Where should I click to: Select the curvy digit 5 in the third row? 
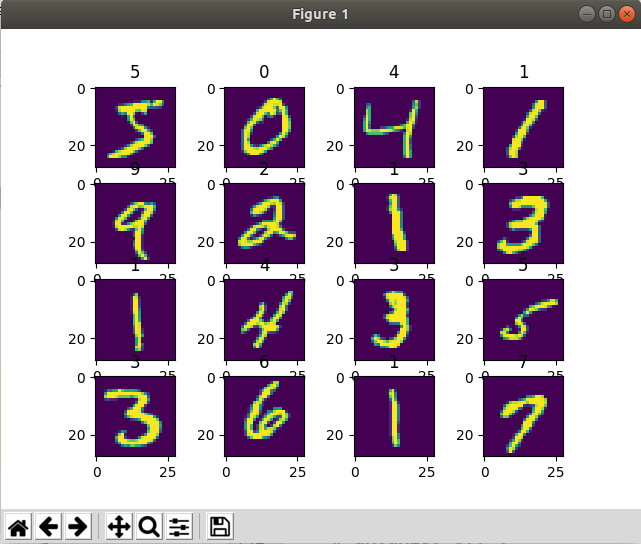coord(523,320)
